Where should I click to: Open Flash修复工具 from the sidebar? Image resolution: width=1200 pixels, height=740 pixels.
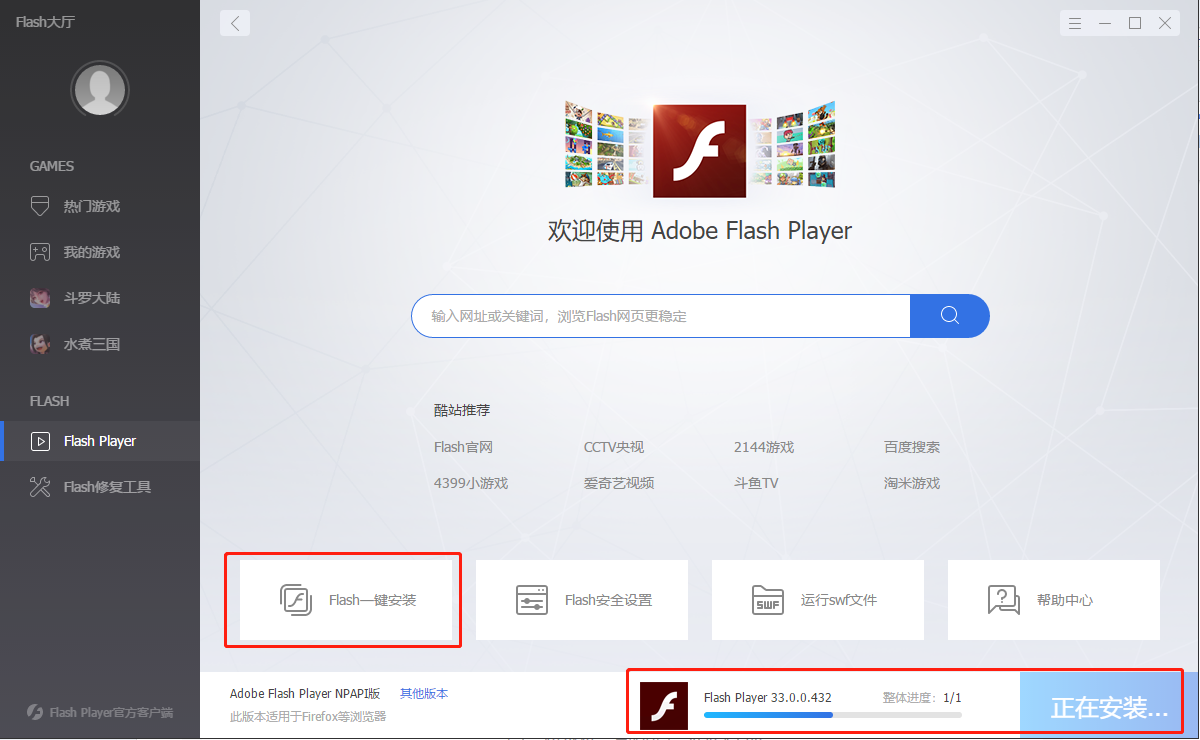tap(106, 487)
